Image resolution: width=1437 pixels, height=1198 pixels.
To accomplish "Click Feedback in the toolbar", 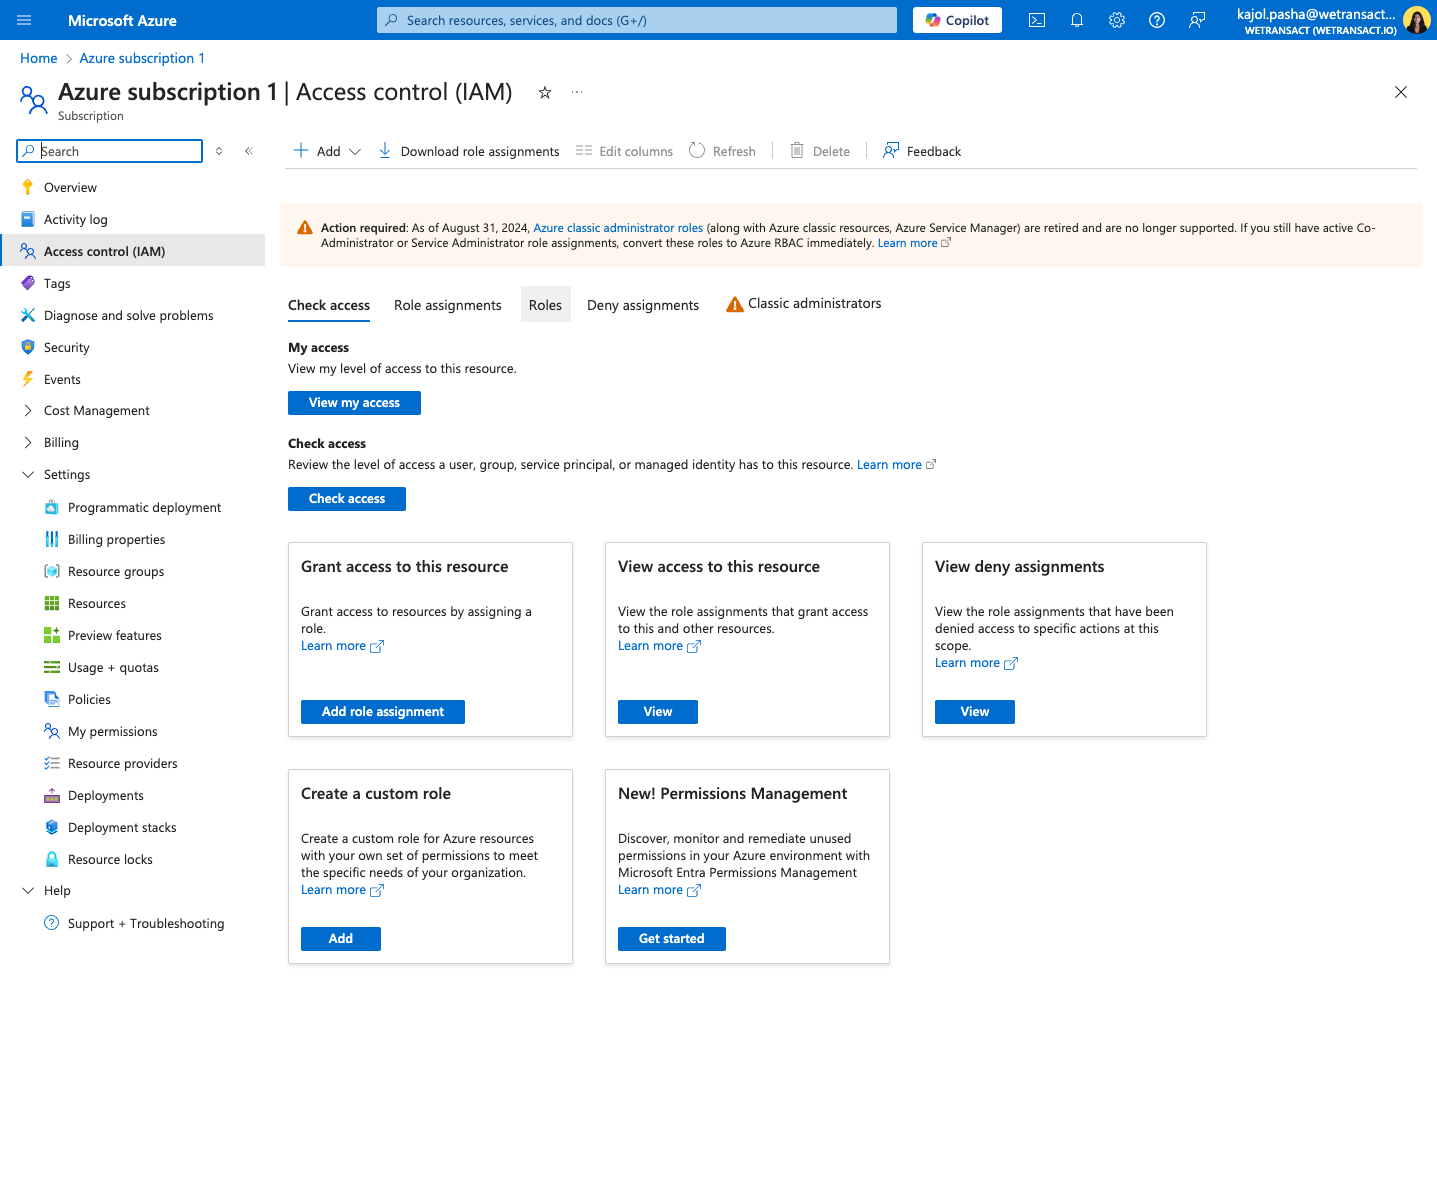I will point(921,151).
